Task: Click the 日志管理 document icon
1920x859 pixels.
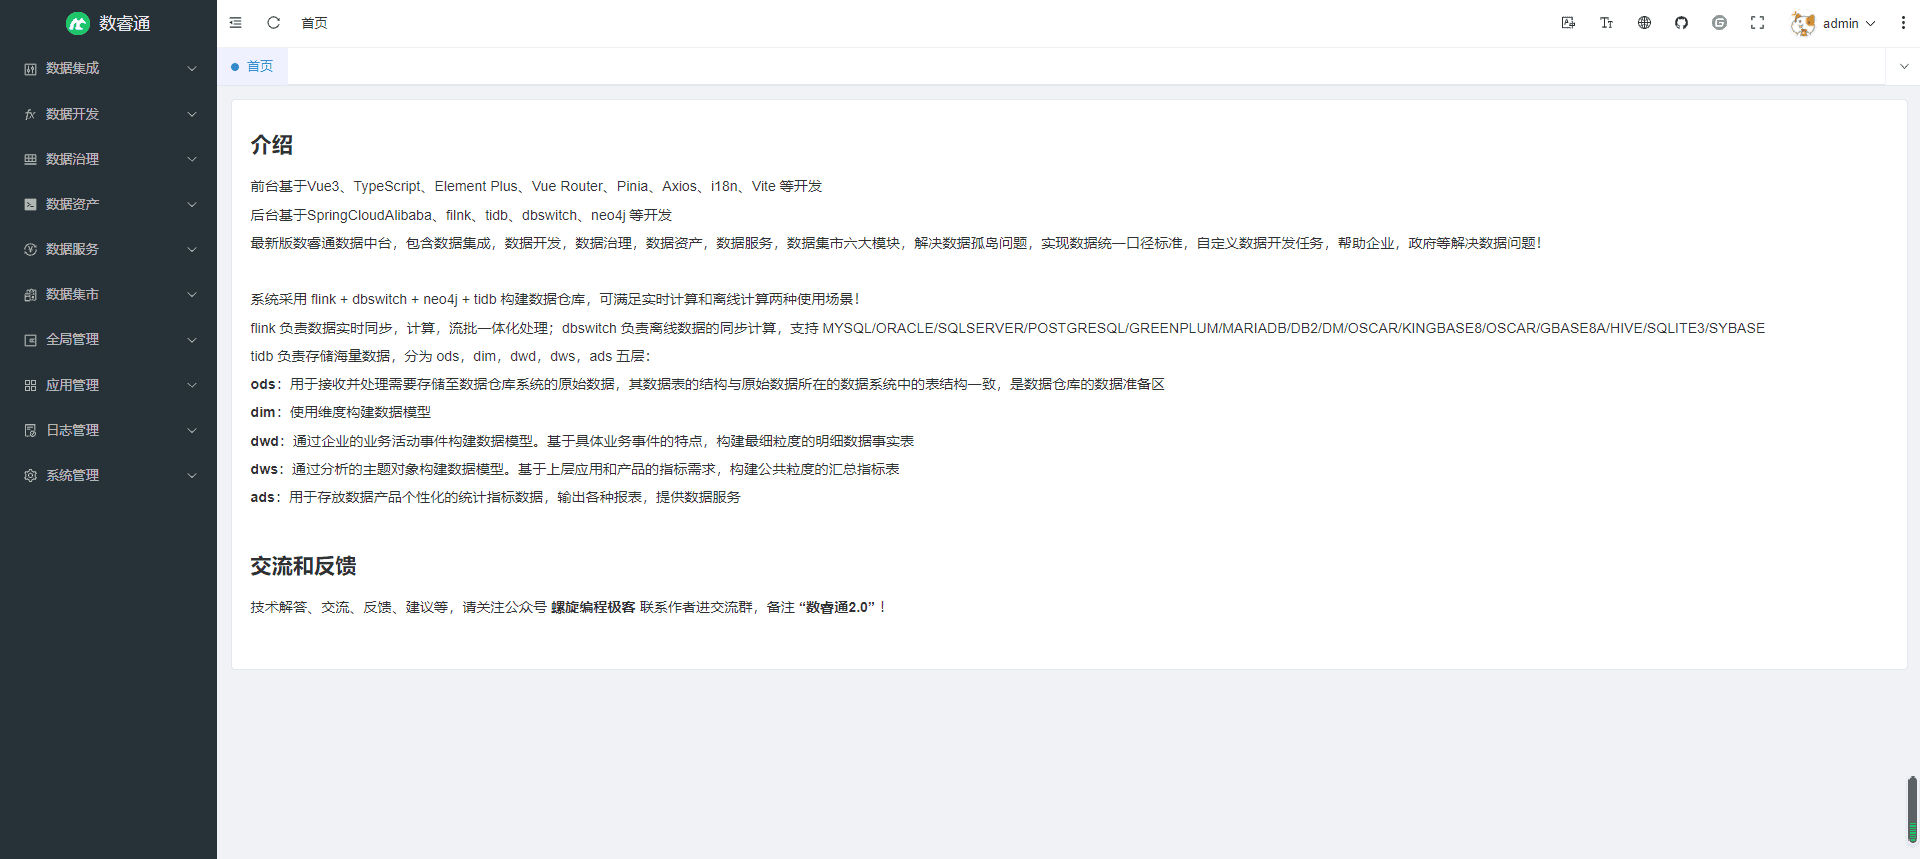Action: pyautogui.click(x=30, y=430)
